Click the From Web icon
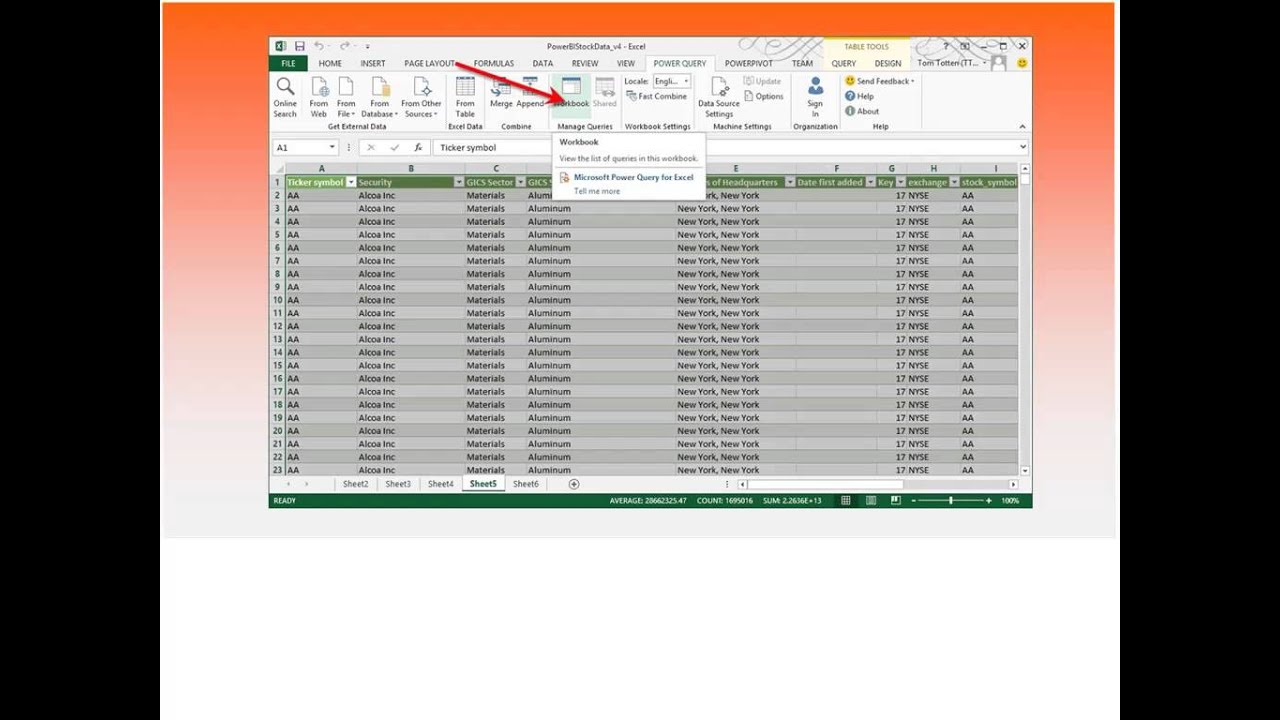Screen dimensions: 1280x720 (x=319, y=97)
